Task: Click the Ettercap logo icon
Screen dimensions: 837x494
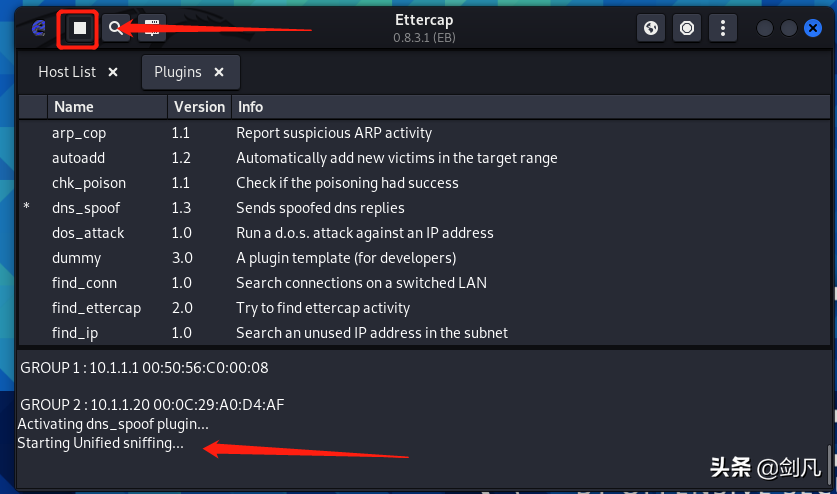Action: (39, 28)
